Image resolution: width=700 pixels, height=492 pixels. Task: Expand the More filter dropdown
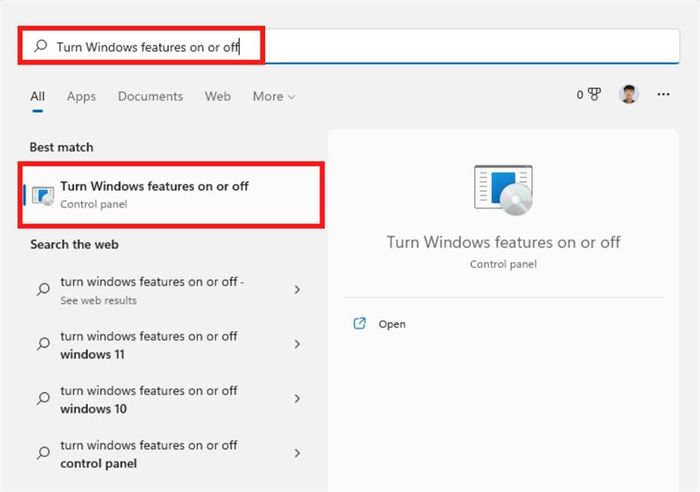pyautogui.click(x=273, y=96)
